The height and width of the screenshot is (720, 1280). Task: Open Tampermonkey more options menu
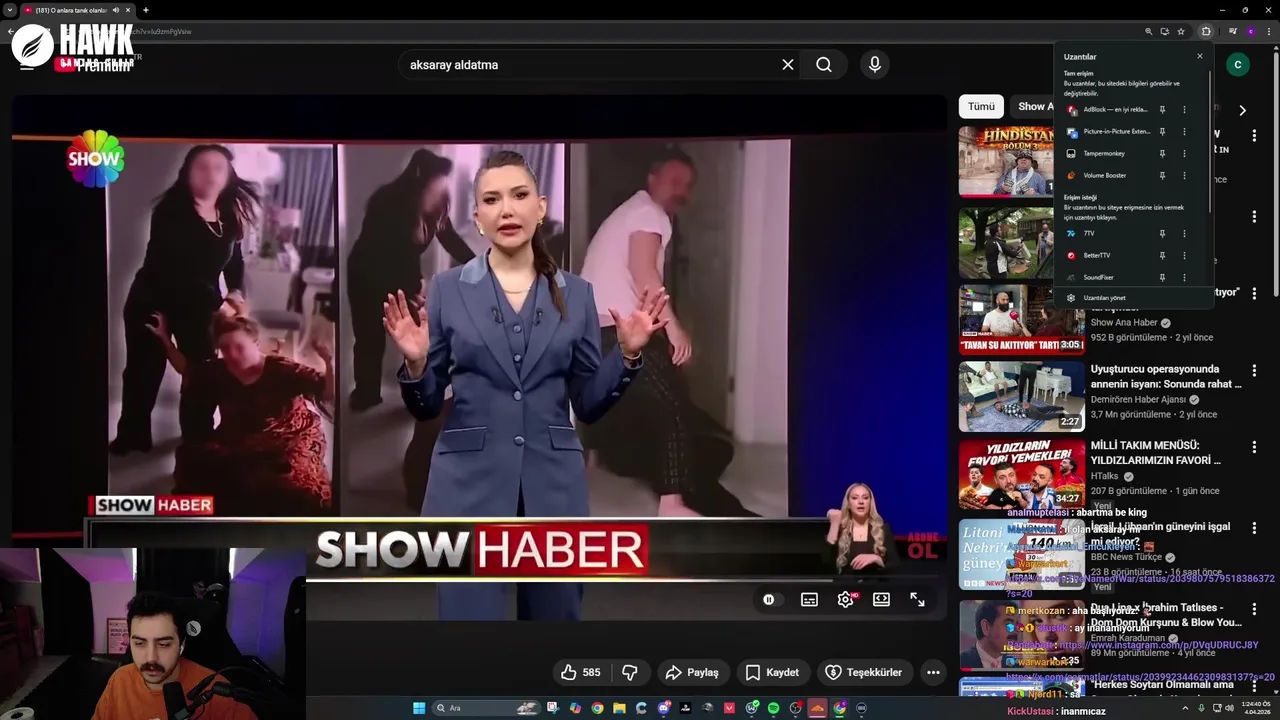pyautogui.click(x=1184, y=154)
